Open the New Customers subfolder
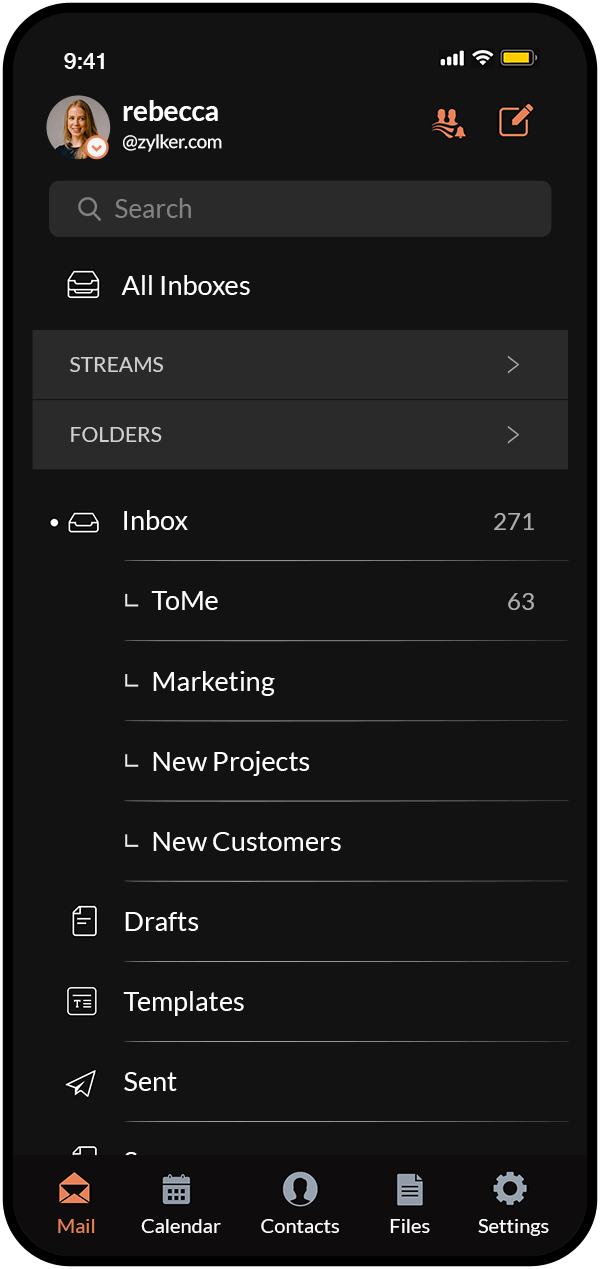 (x=246, y=842)
